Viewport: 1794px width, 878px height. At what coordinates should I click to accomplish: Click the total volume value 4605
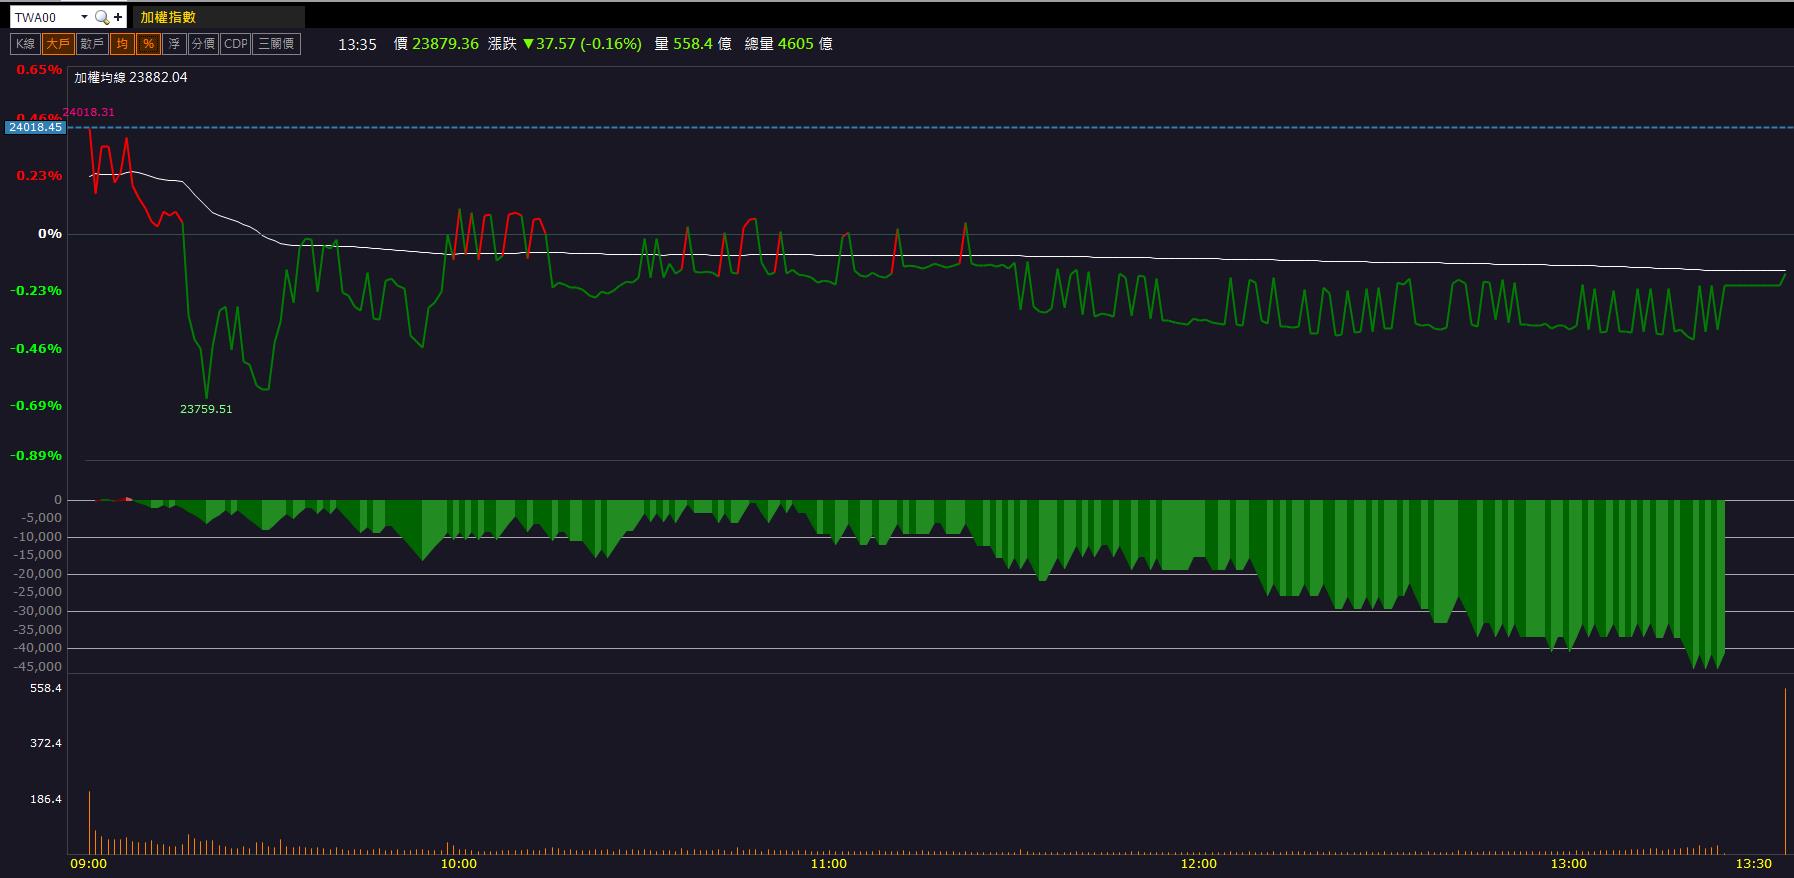(796, 44)
